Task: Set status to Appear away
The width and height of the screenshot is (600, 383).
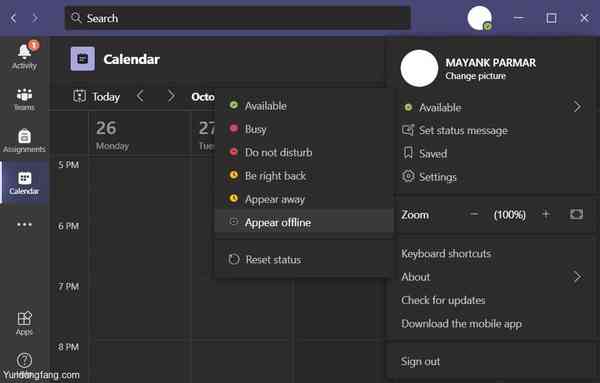Action: coord(304,199)
